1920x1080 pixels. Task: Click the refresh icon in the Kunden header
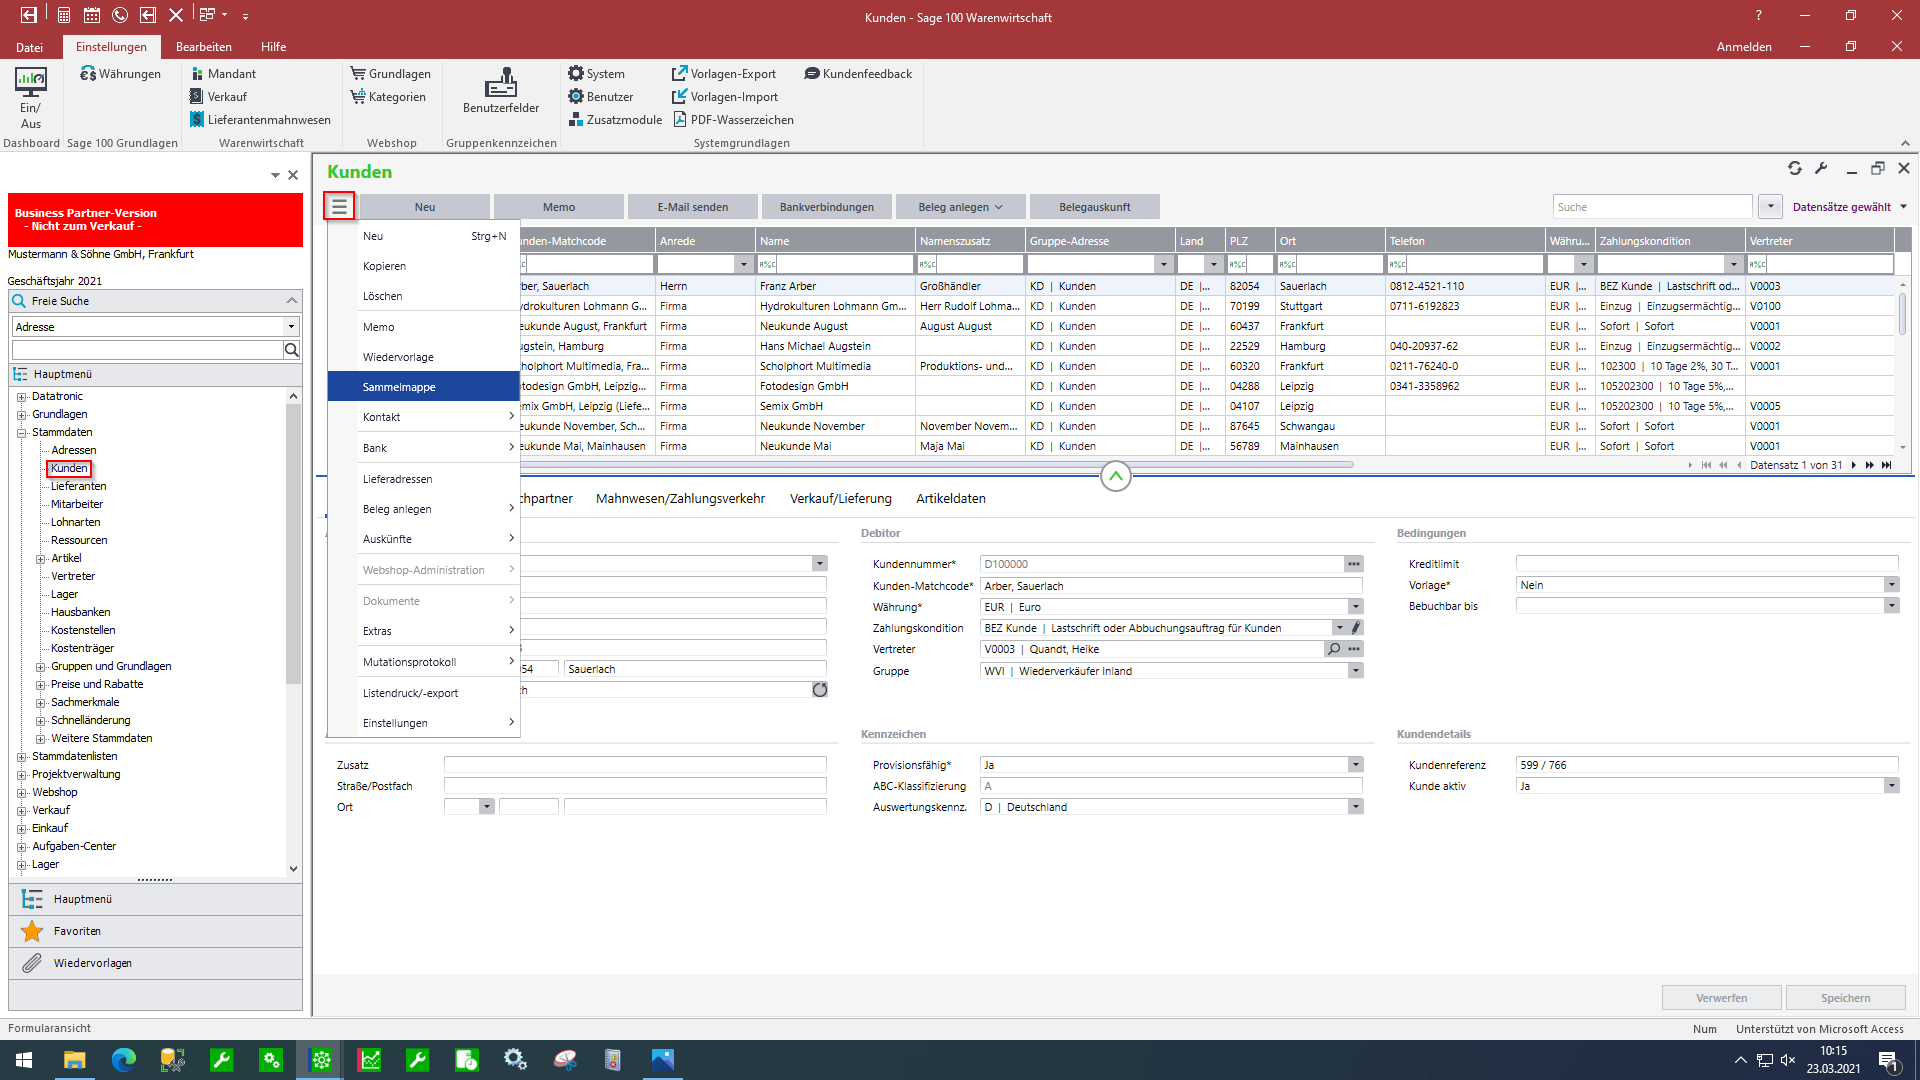click(1795, 169)
